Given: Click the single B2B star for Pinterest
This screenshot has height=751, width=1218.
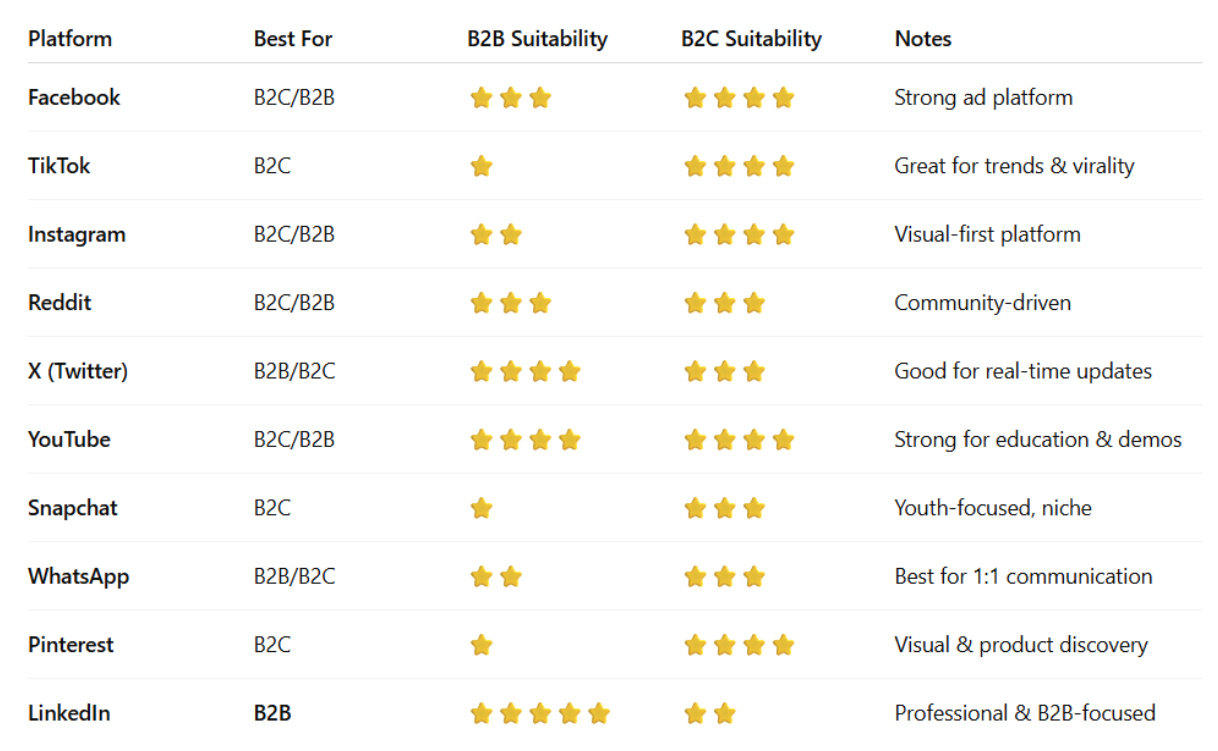Looking at the screenshot, I should tap(481, 645).
